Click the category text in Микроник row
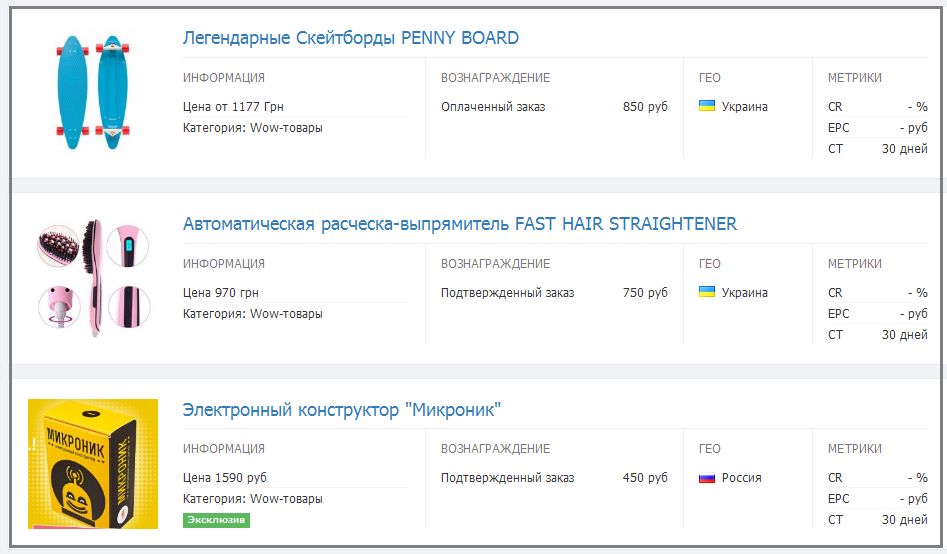947x554 pixels. coord(252,499)
